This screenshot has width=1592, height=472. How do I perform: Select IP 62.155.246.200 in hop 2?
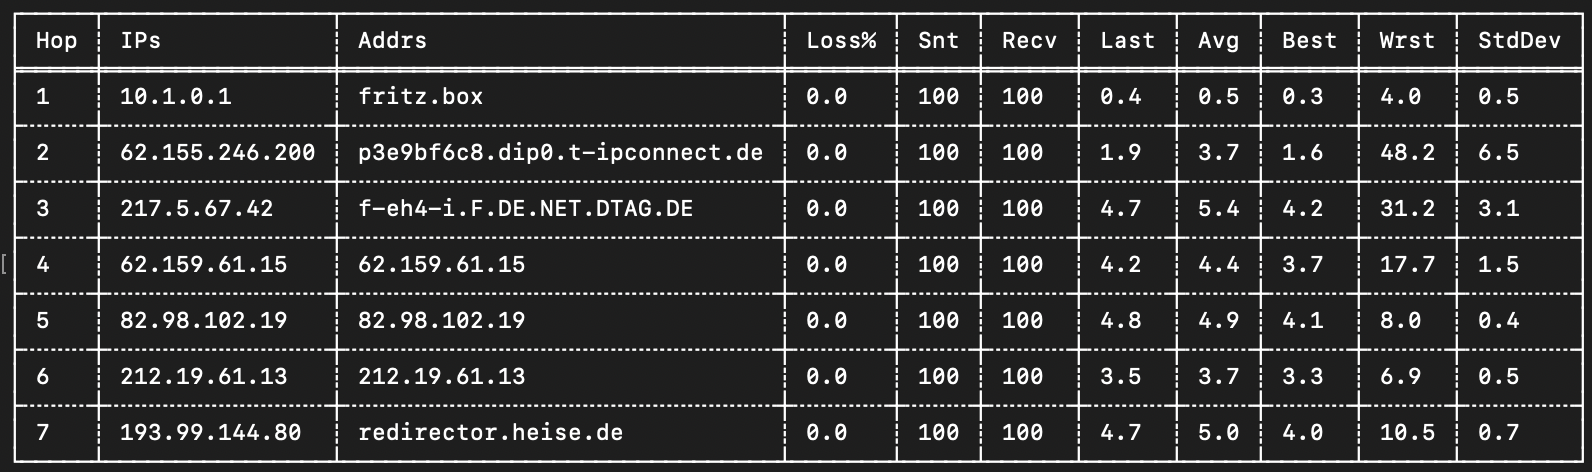click(217, 153)
